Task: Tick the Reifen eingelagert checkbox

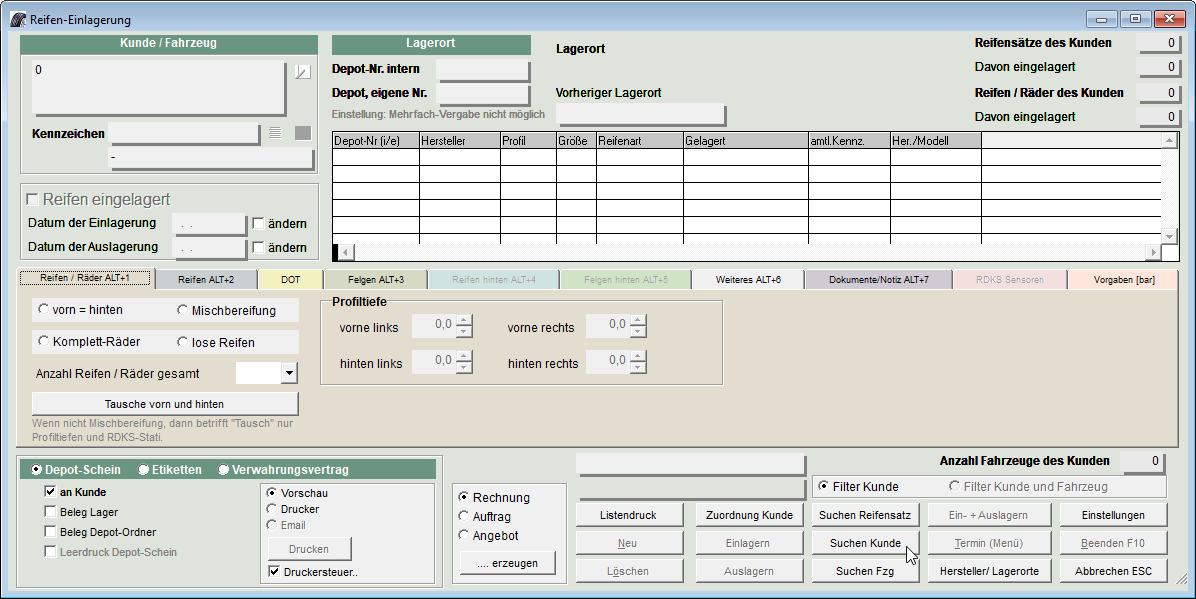Action: [x=32, y=199]
